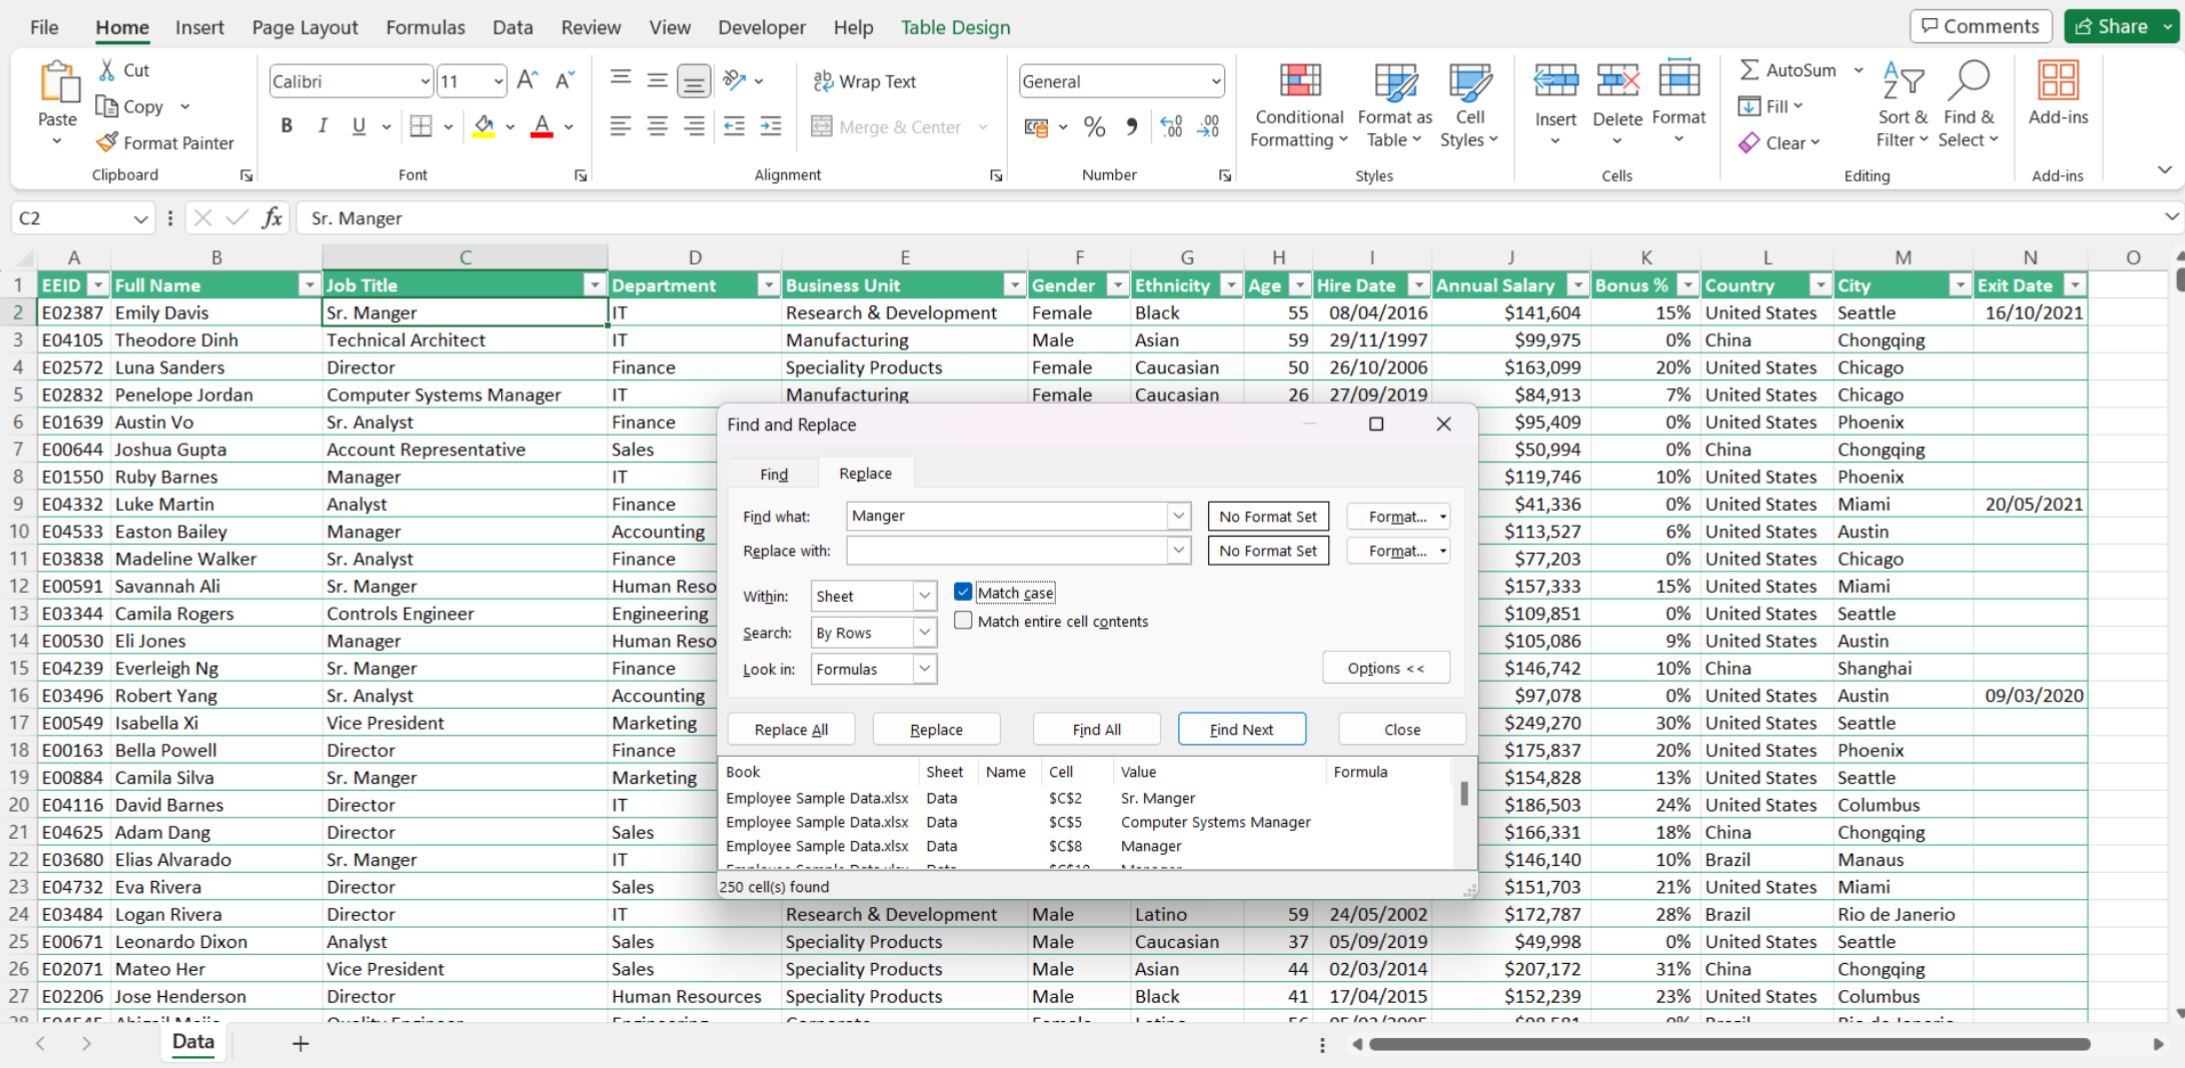2185x1068 pixels.
Task: Click the Replace All button
Action: (x=791, y=729)
